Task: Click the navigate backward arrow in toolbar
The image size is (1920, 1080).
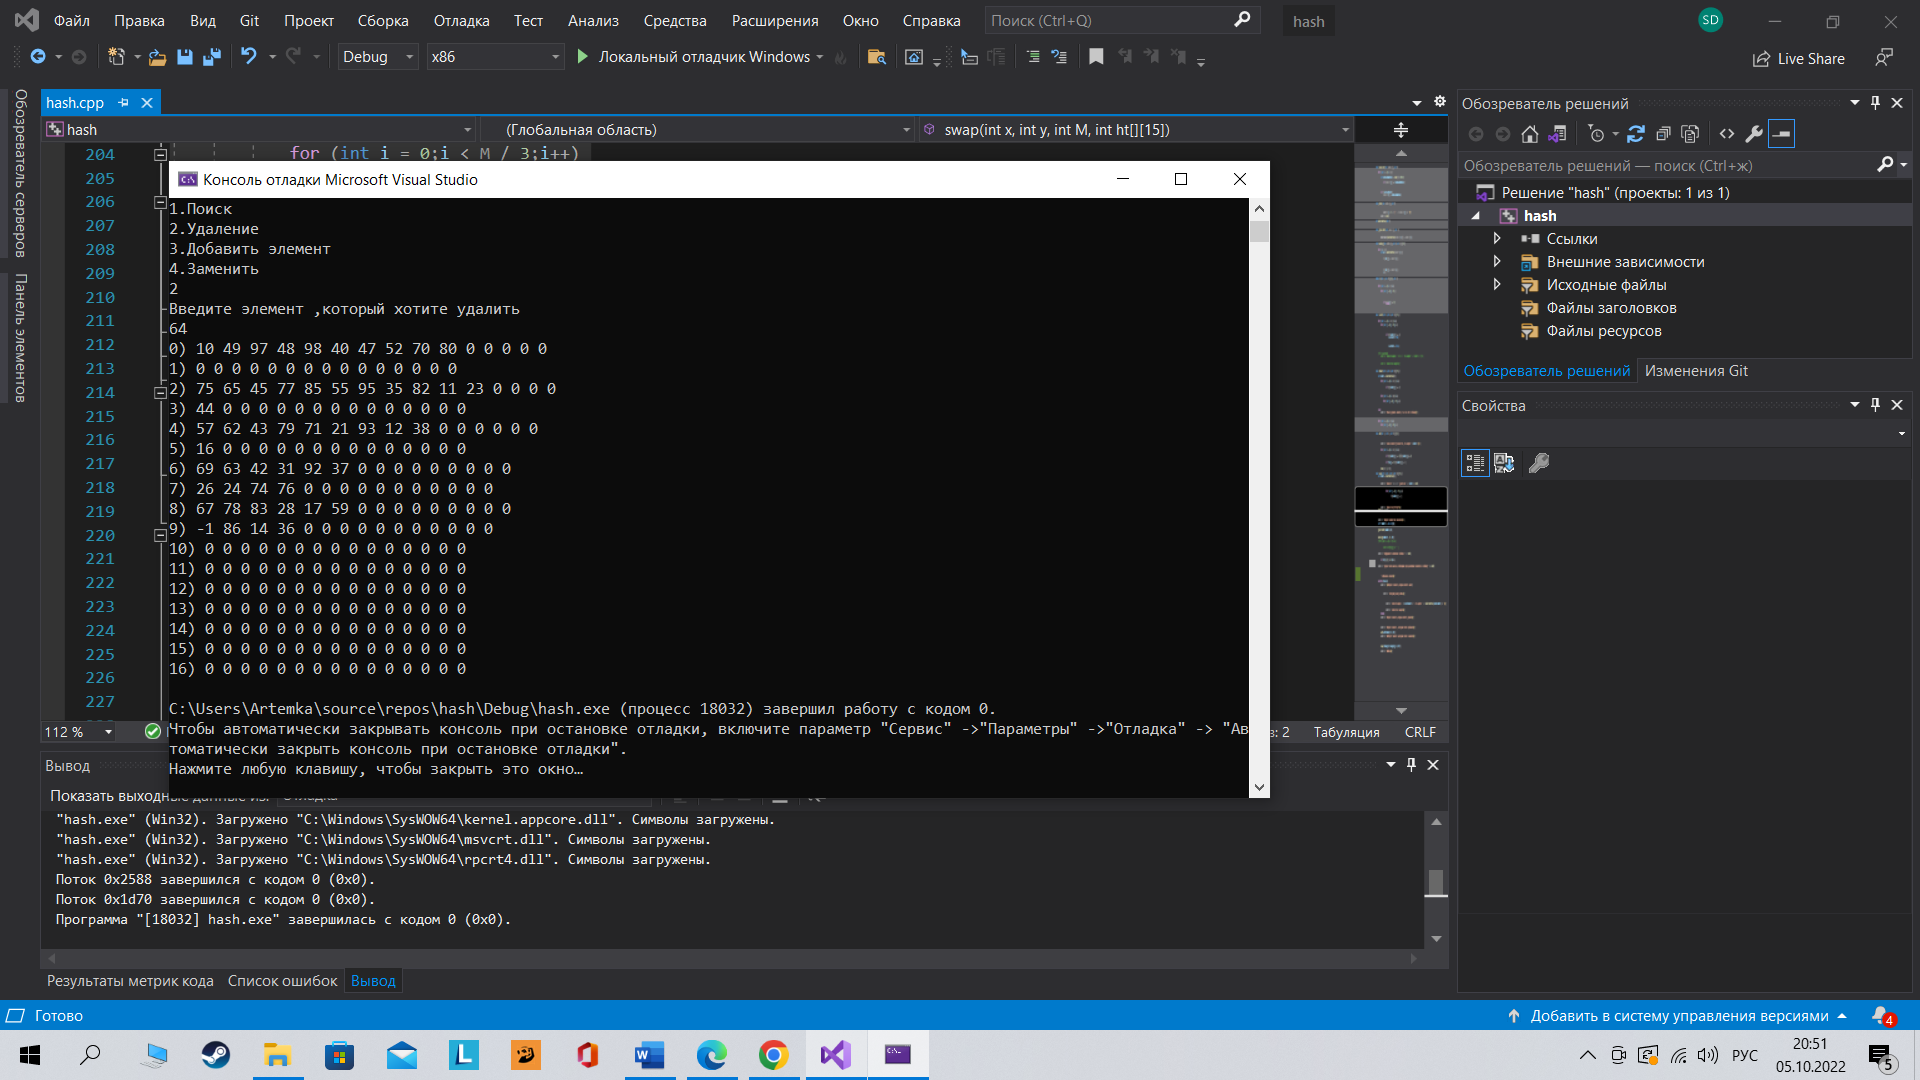Action: [38, 57]
